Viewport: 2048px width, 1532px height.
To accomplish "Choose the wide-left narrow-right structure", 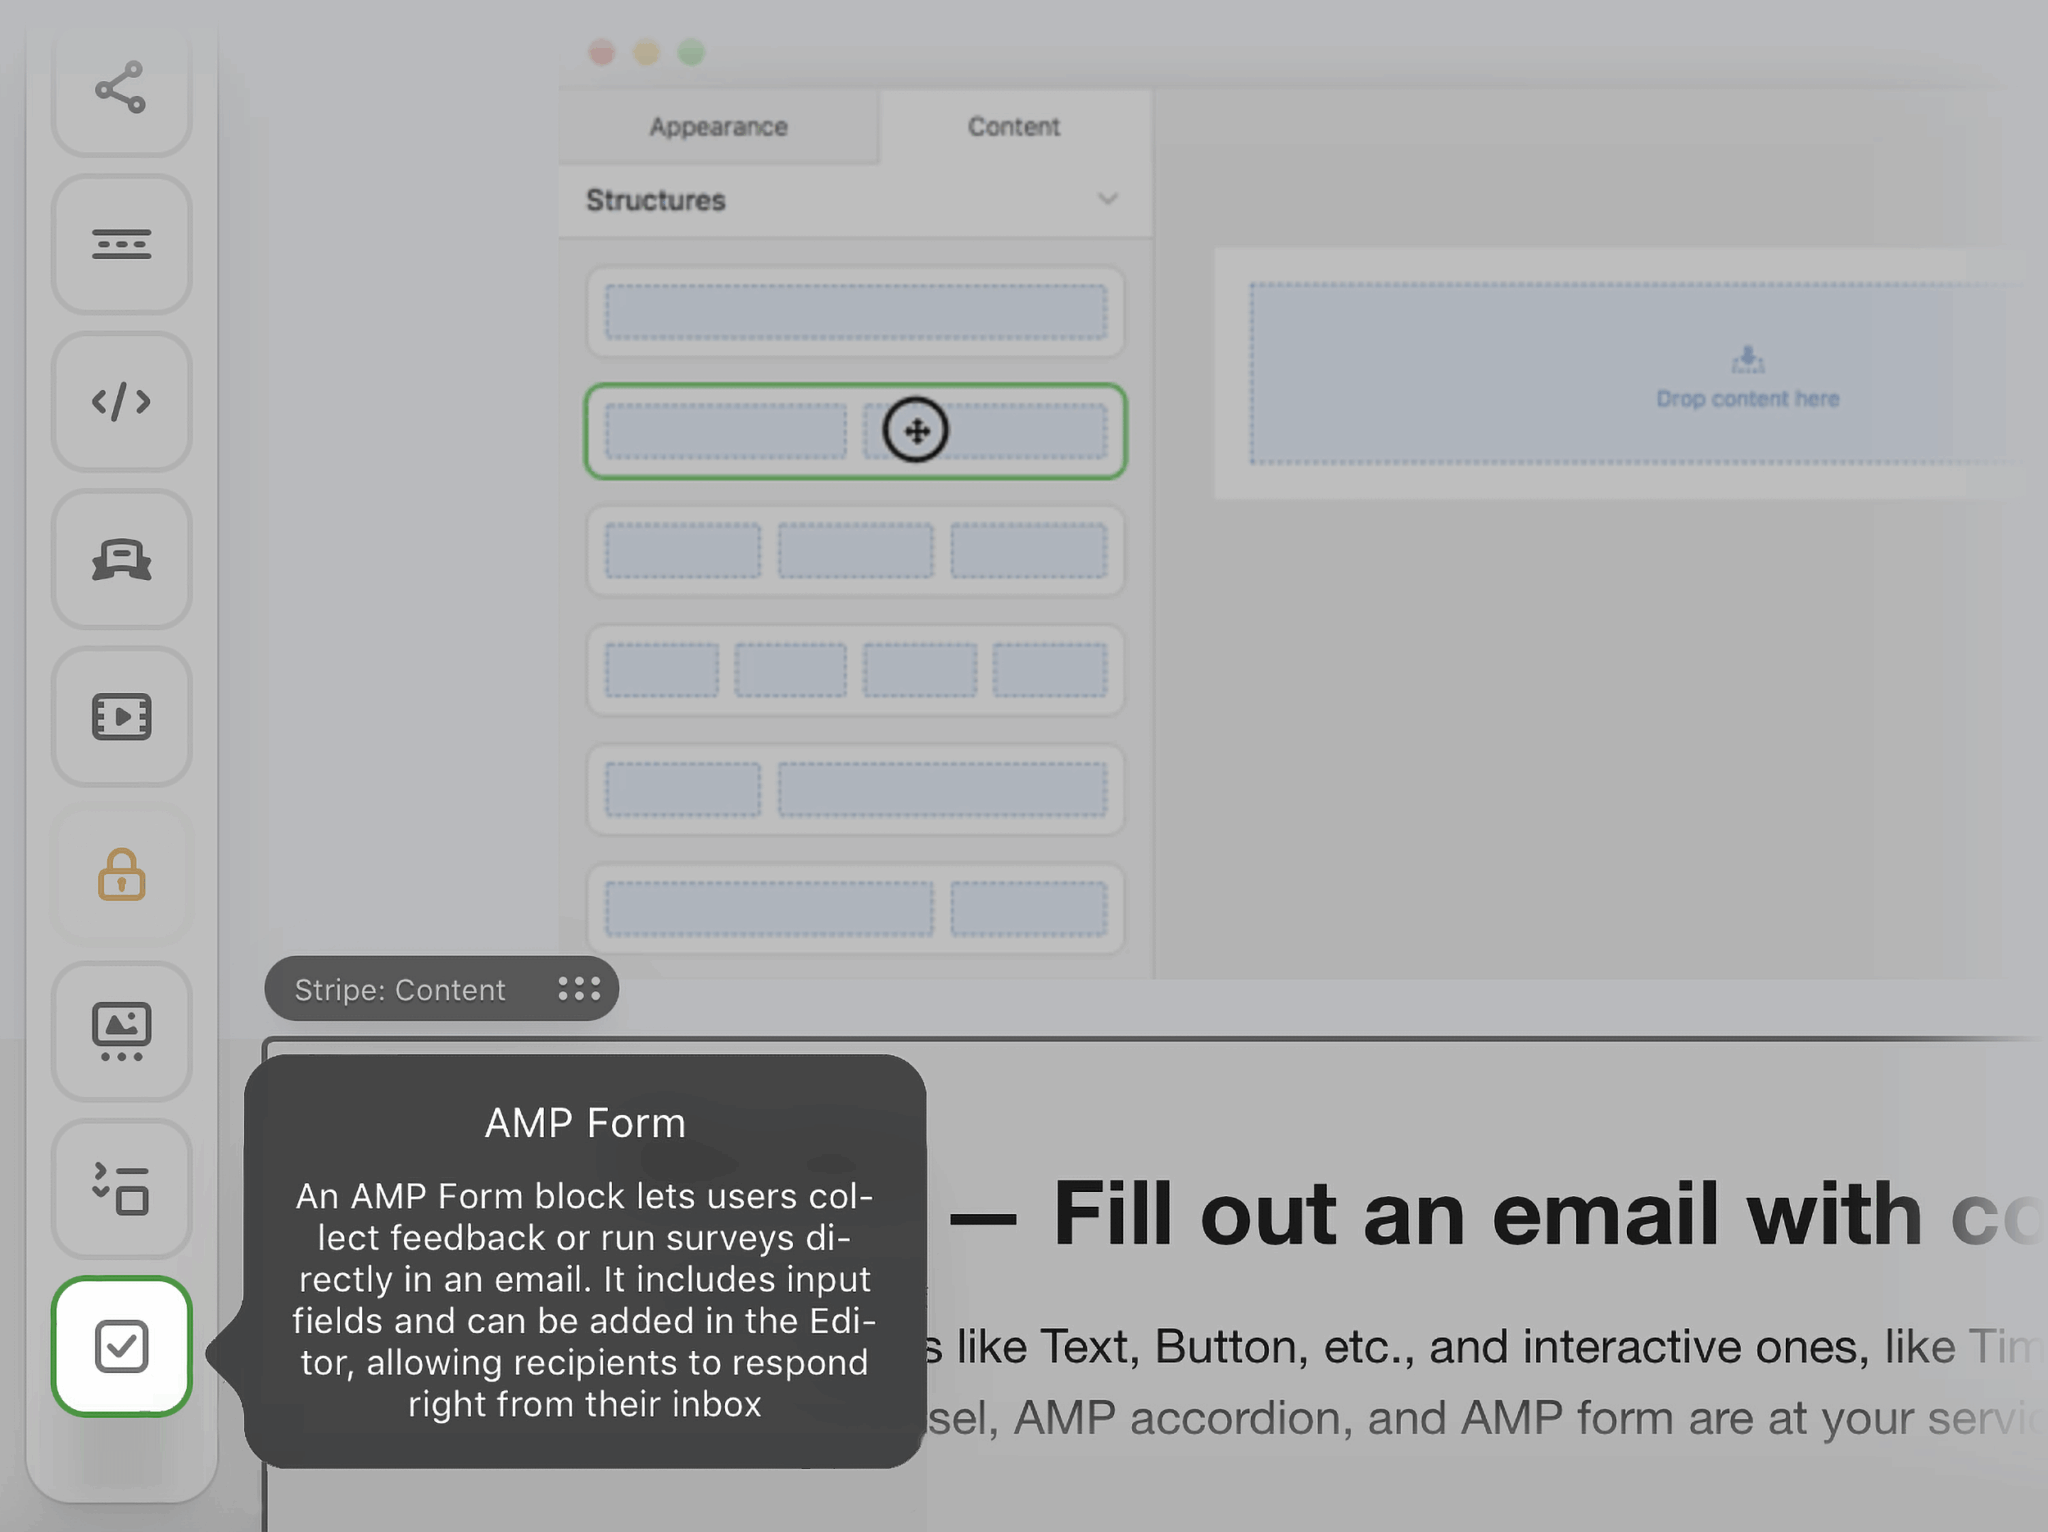I will tap(855, 908).
